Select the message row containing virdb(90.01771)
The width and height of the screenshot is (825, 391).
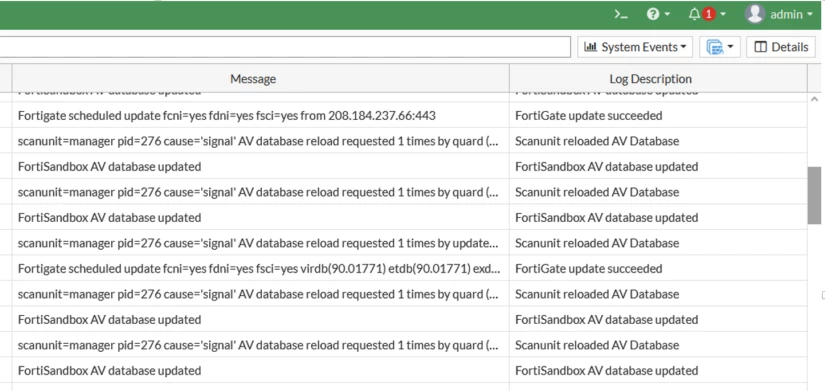point(260,269)
